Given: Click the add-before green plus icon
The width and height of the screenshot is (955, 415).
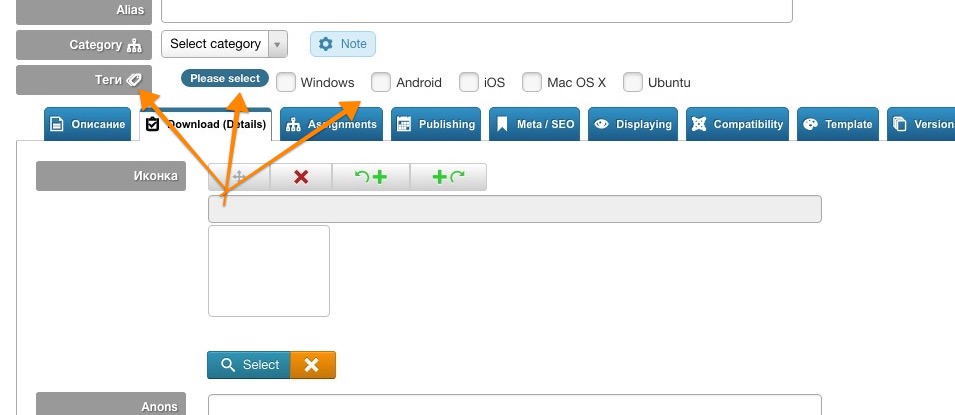Looking at the screenshot, I should (x=371, y=177).
